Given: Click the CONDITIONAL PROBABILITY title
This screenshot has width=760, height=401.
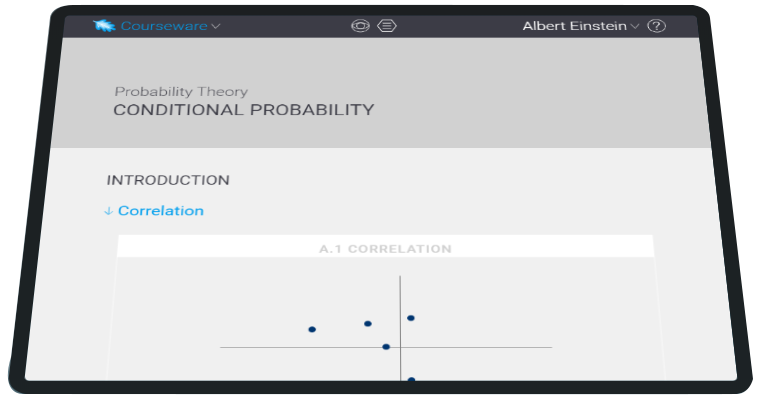Looking at the screenshot, I should [x=244, y=110].
